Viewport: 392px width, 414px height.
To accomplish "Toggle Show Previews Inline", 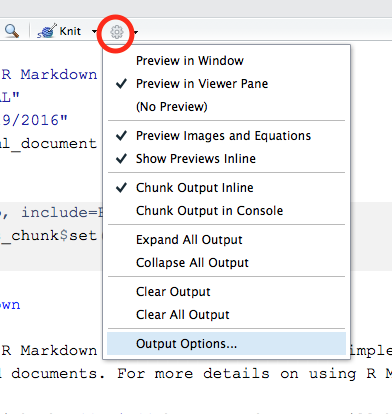I will 226,159.
